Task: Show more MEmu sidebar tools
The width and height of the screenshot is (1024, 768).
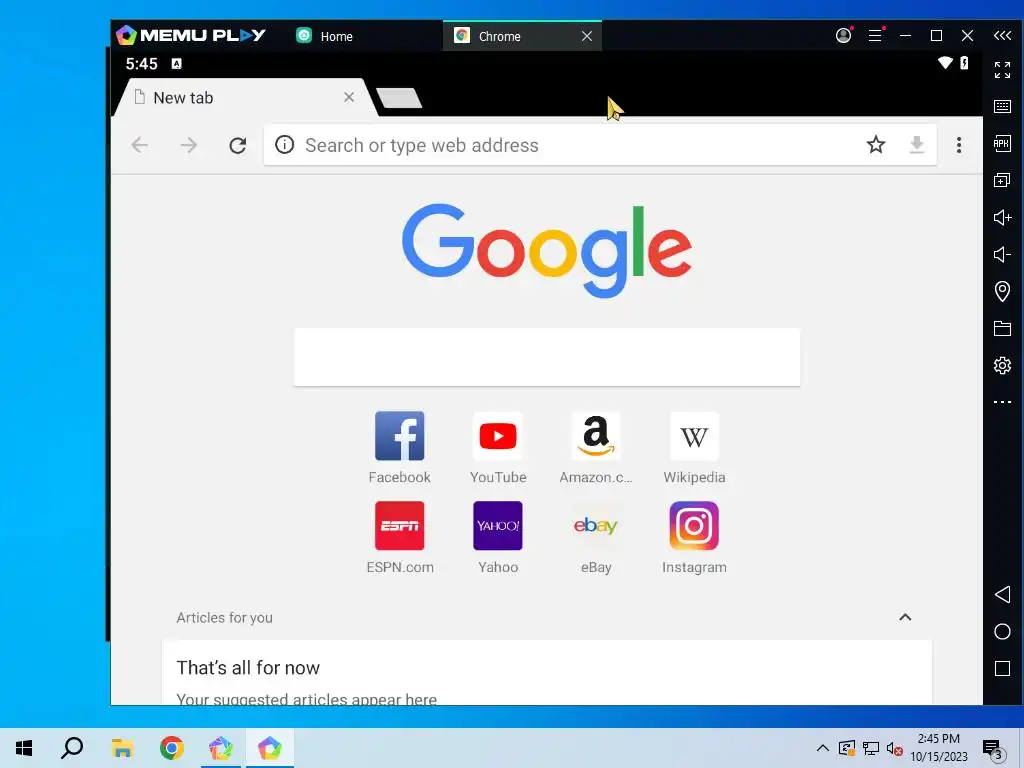Action: (1002, 402)
